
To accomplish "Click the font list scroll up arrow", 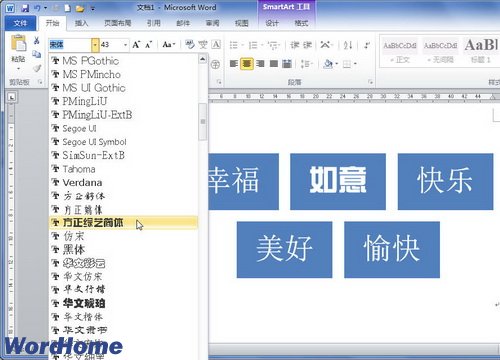I will point(202,59).
